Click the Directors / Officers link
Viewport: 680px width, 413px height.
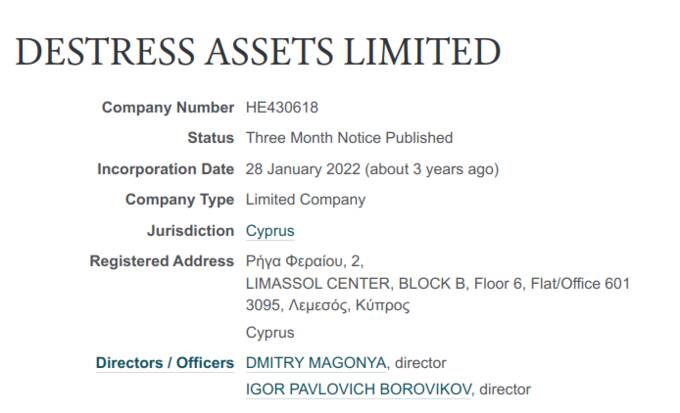click(x=165, y=363)
